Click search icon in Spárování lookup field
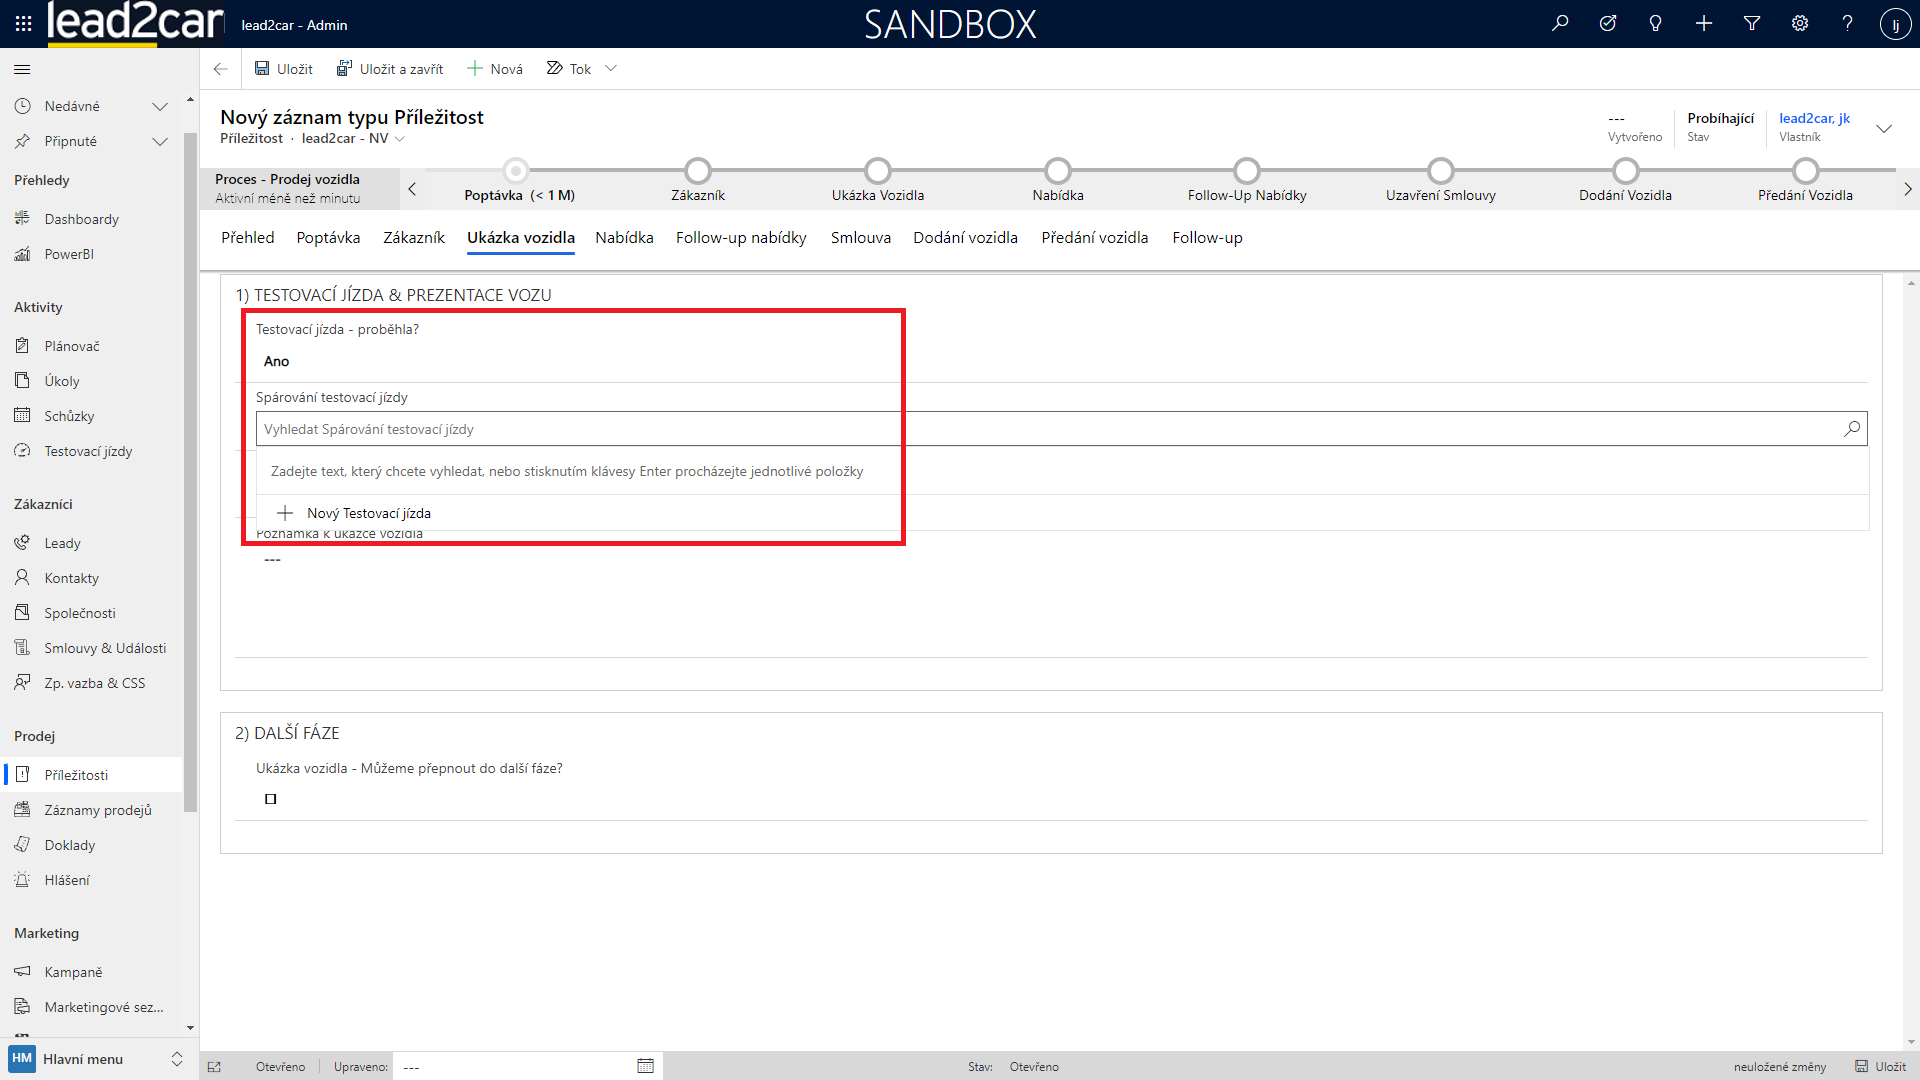The image size is (1920, 1080). pyautogui.click(x=1852, y=429)
